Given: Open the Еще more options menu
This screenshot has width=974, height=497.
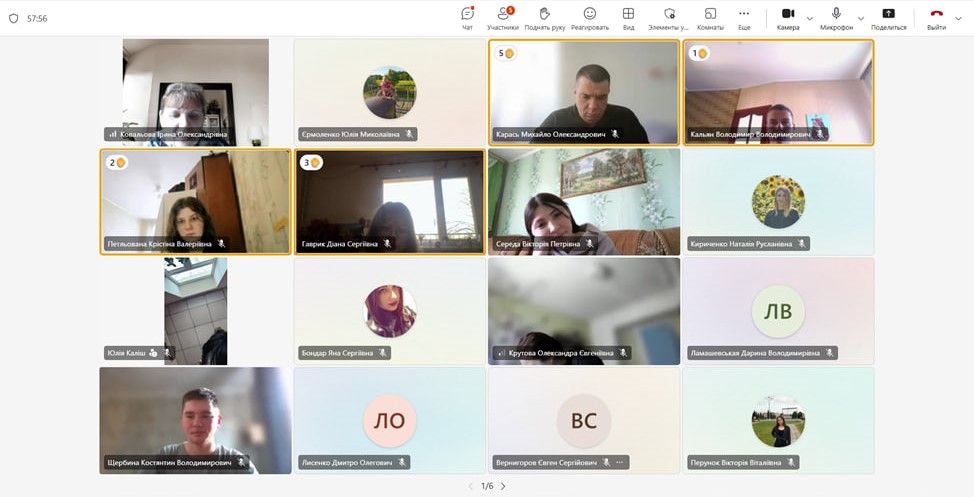Looking at the screenshot, I should (x=744, y=17).
